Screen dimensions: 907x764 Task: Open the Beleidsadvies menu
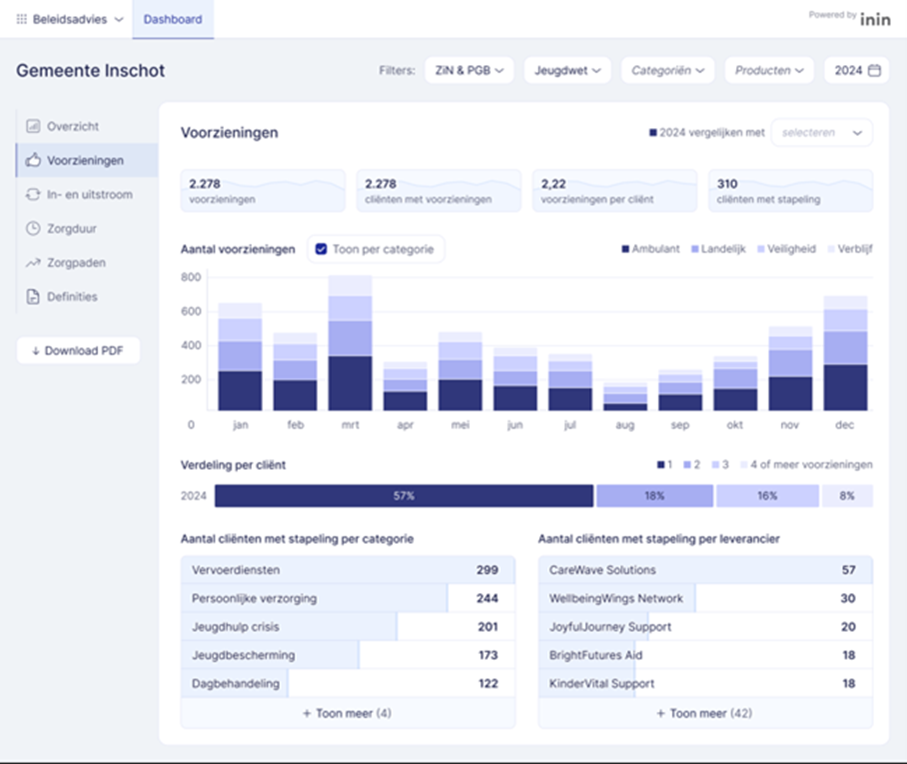point(76,19)
